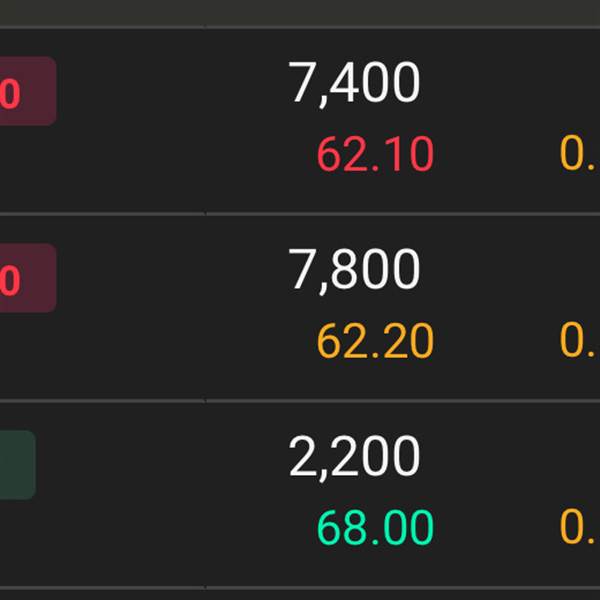Click the green 68.00 price
Viewport: 600px width, 600px height.
click(375, 528)
